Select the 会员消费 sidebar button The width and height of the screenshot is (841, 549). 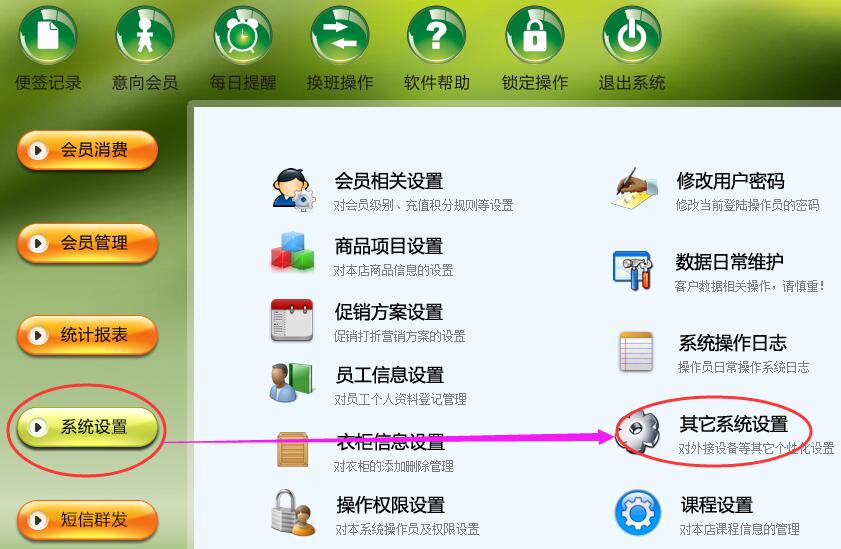(x=87, y=150)
